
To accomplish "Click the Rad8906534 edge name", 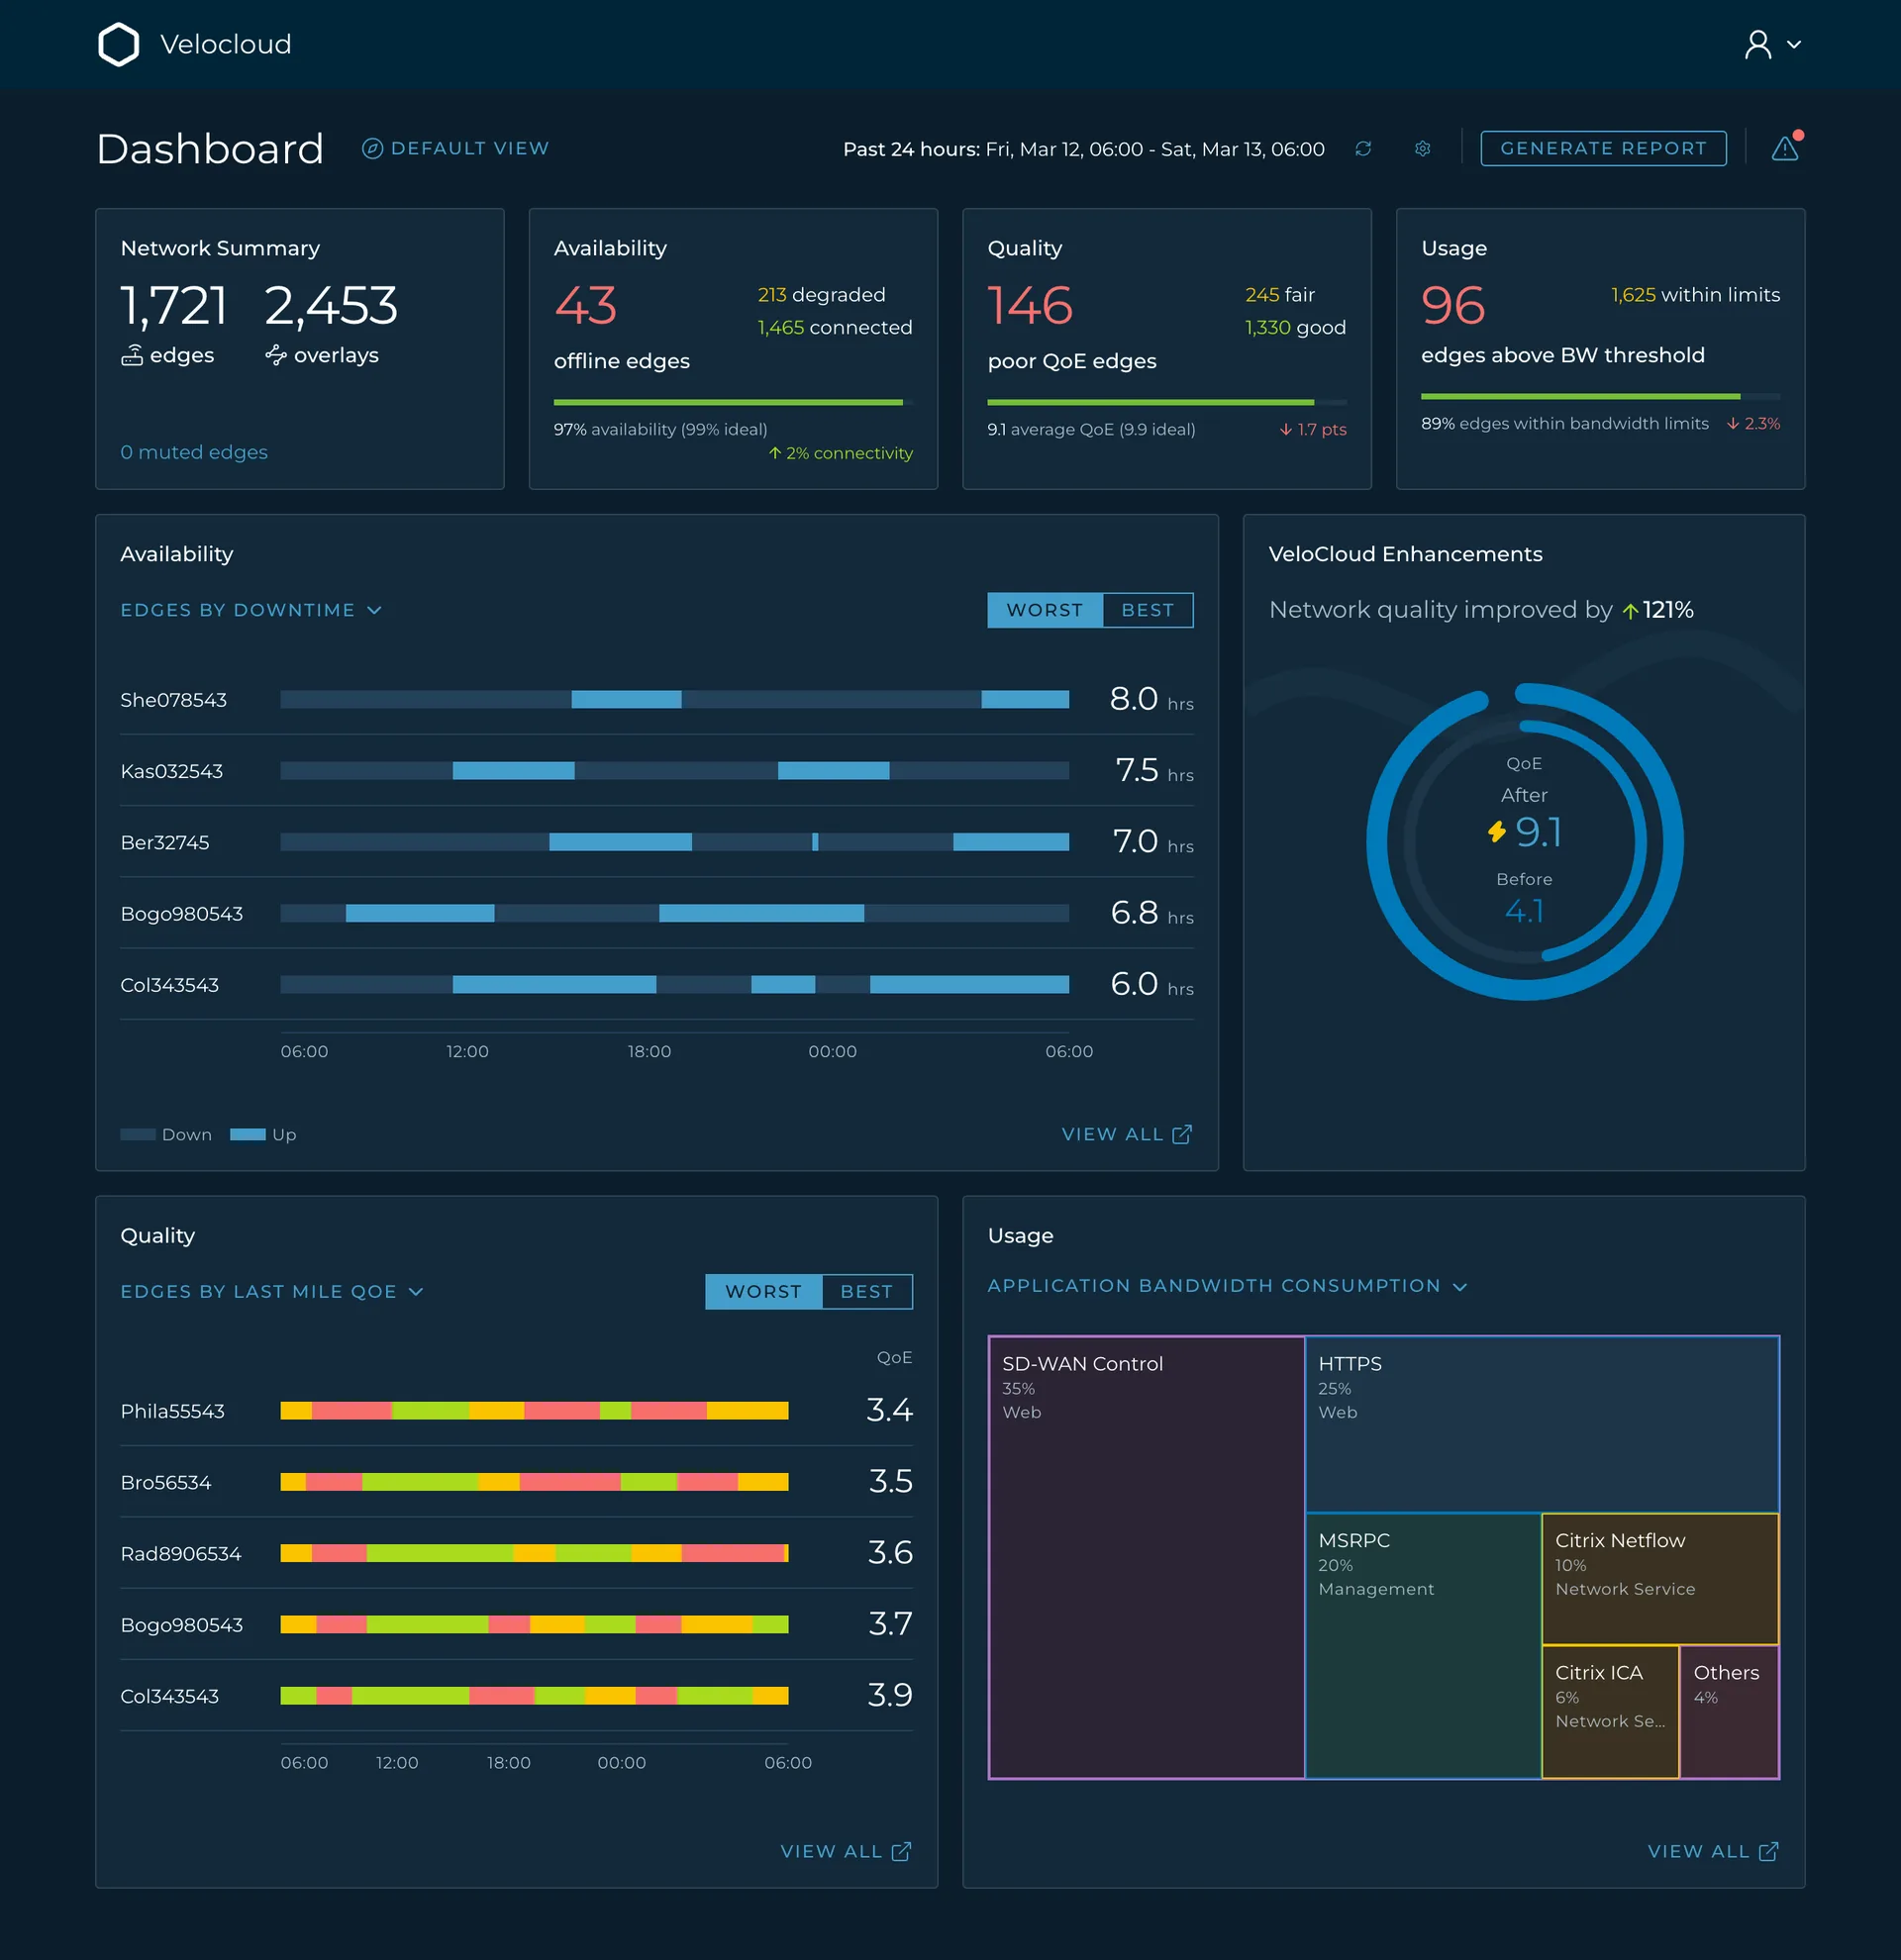I will [181, 1553].
